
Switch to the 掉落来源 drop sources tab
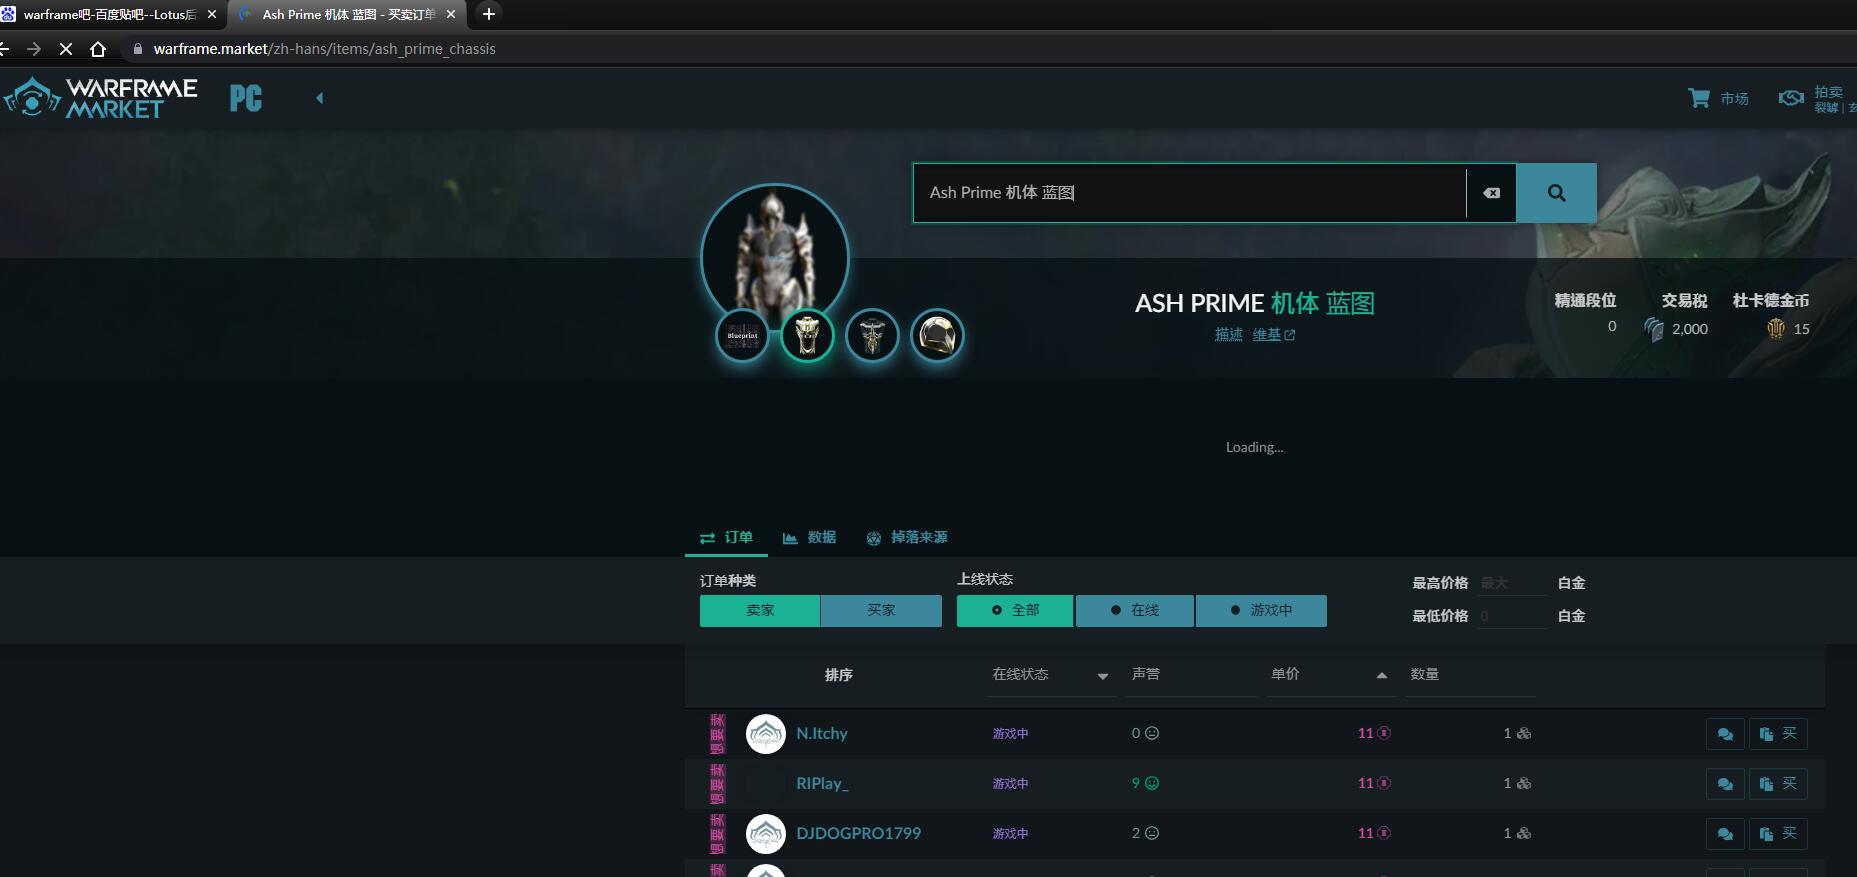[x=907, y=538]
